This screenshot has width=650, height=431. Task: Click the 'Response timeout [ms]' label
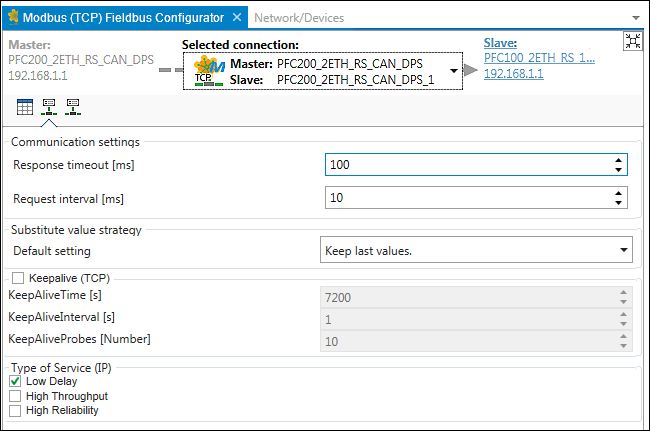click(x=74, y=165)
